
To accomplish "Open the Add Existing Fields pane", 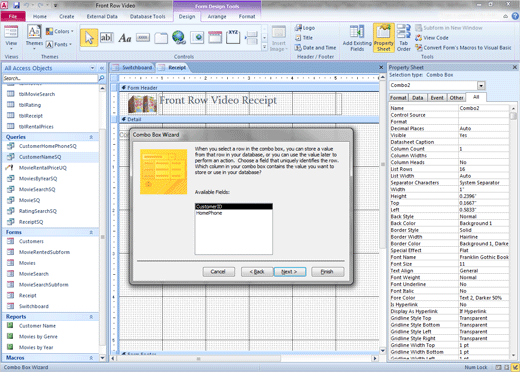I will click(357, 38).
